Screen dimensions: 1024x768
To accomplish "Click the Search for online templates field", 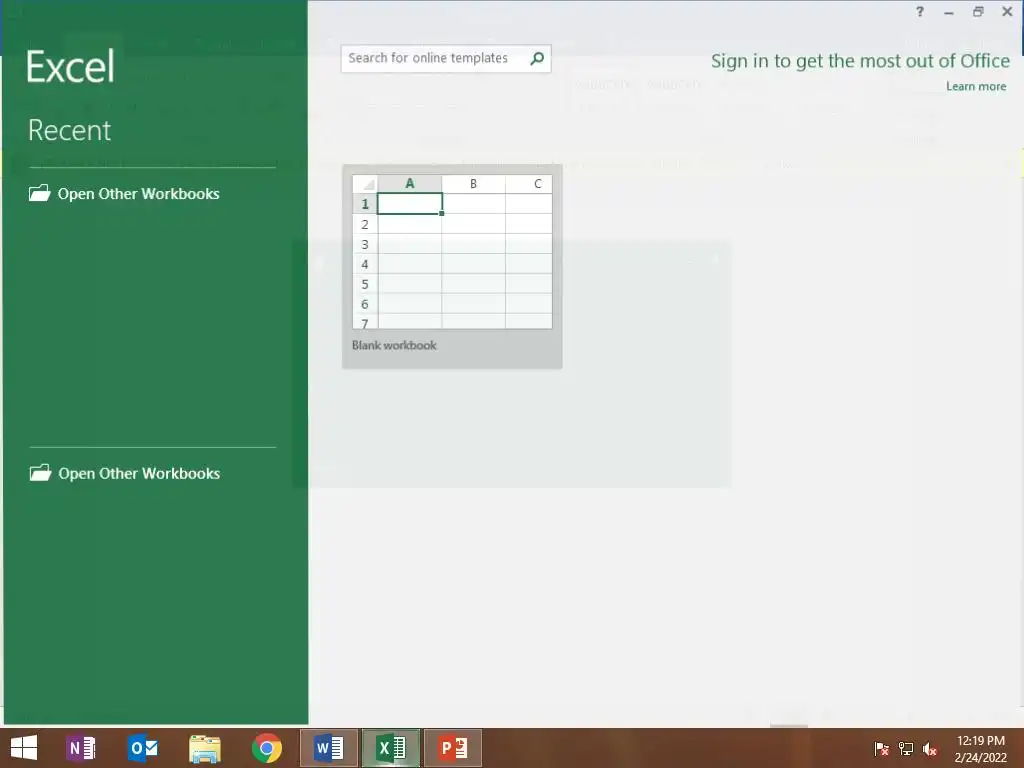I will (446, 59).
